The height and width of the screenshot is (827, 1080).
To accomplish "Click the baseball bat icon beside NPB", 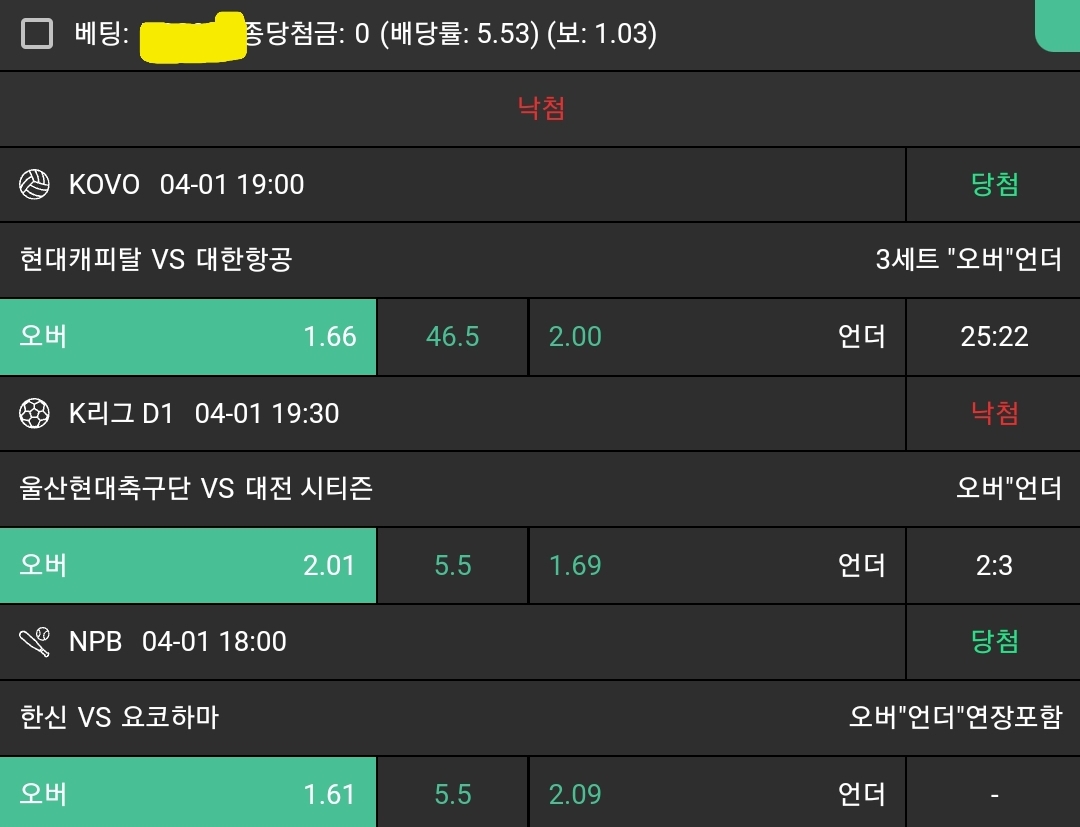I will [35, 641].
